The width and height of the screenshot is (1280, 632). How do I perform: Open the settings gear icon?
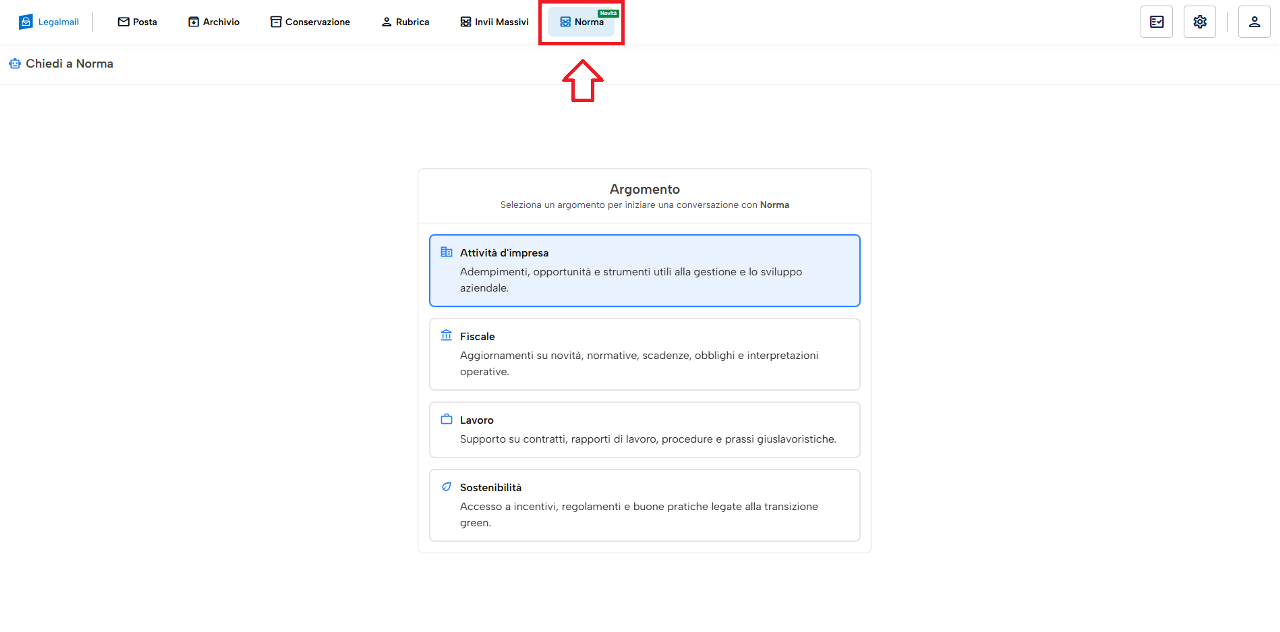[x=1200, y=22]
